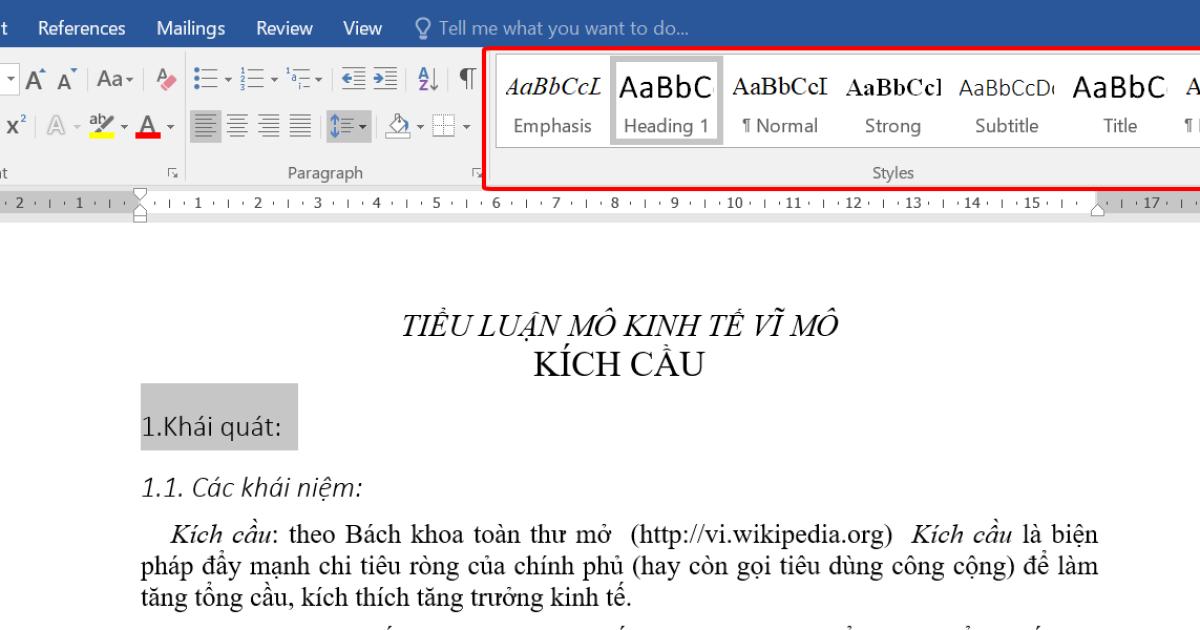Screen dimensions: 1200x630
Task: Switch to the View ribbon tab
Action: click(362, 28)
